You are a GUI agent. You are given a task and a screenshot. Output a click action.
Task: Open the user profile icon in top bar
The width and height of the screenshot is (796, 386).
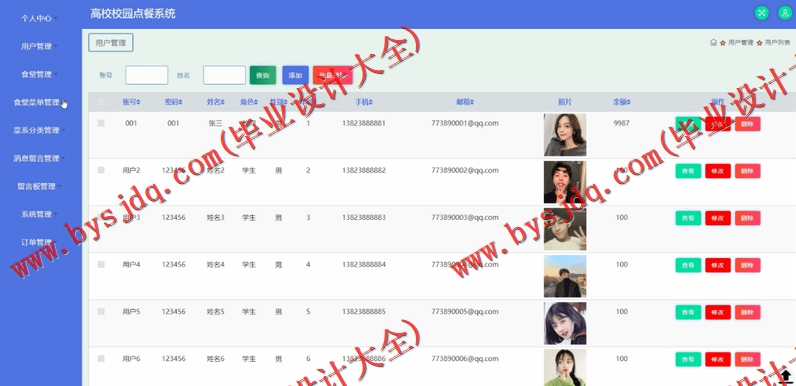[x=785, y=13]
